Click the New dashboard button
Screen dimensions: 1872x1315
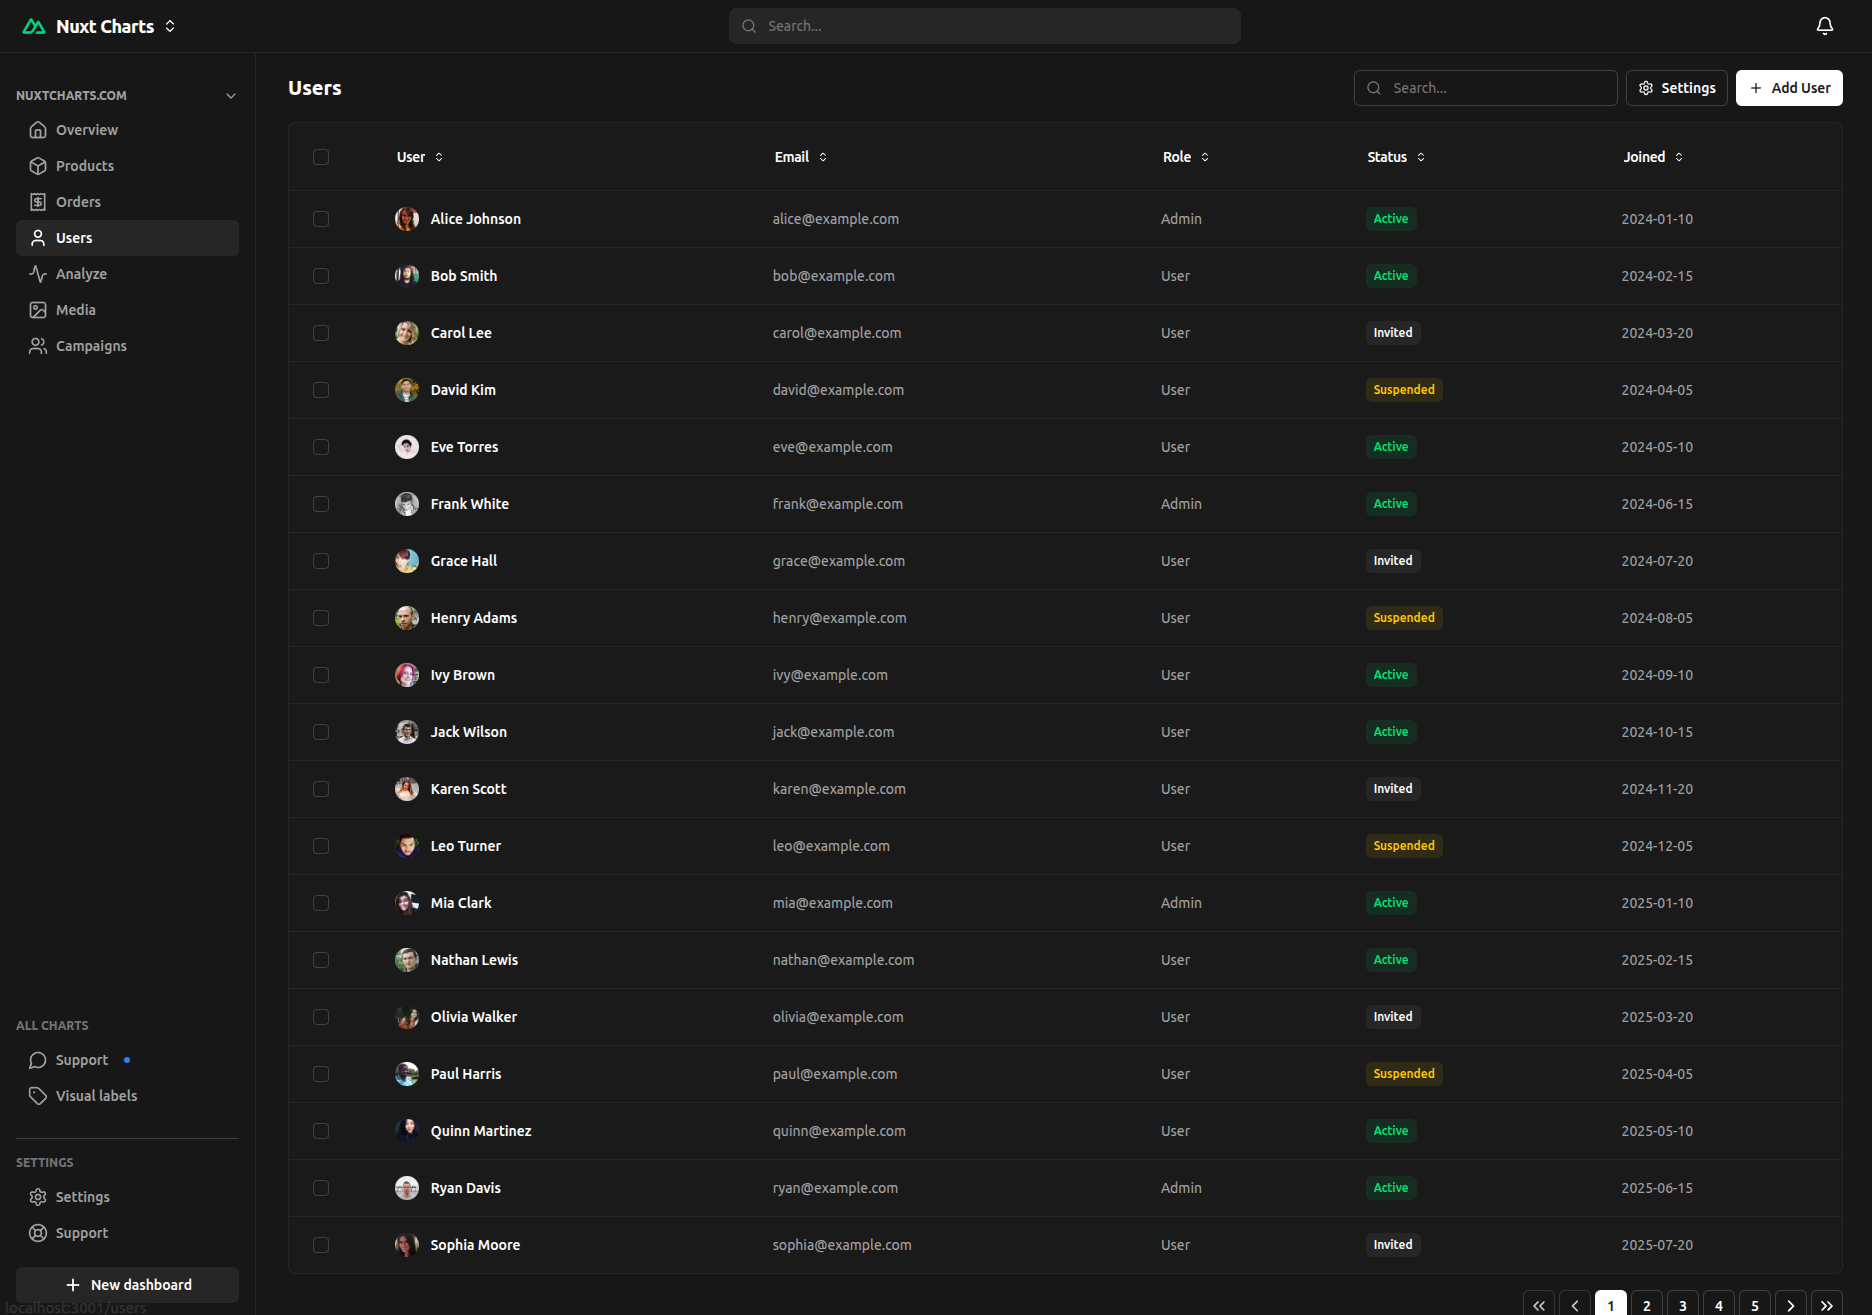pos(128,1285)
